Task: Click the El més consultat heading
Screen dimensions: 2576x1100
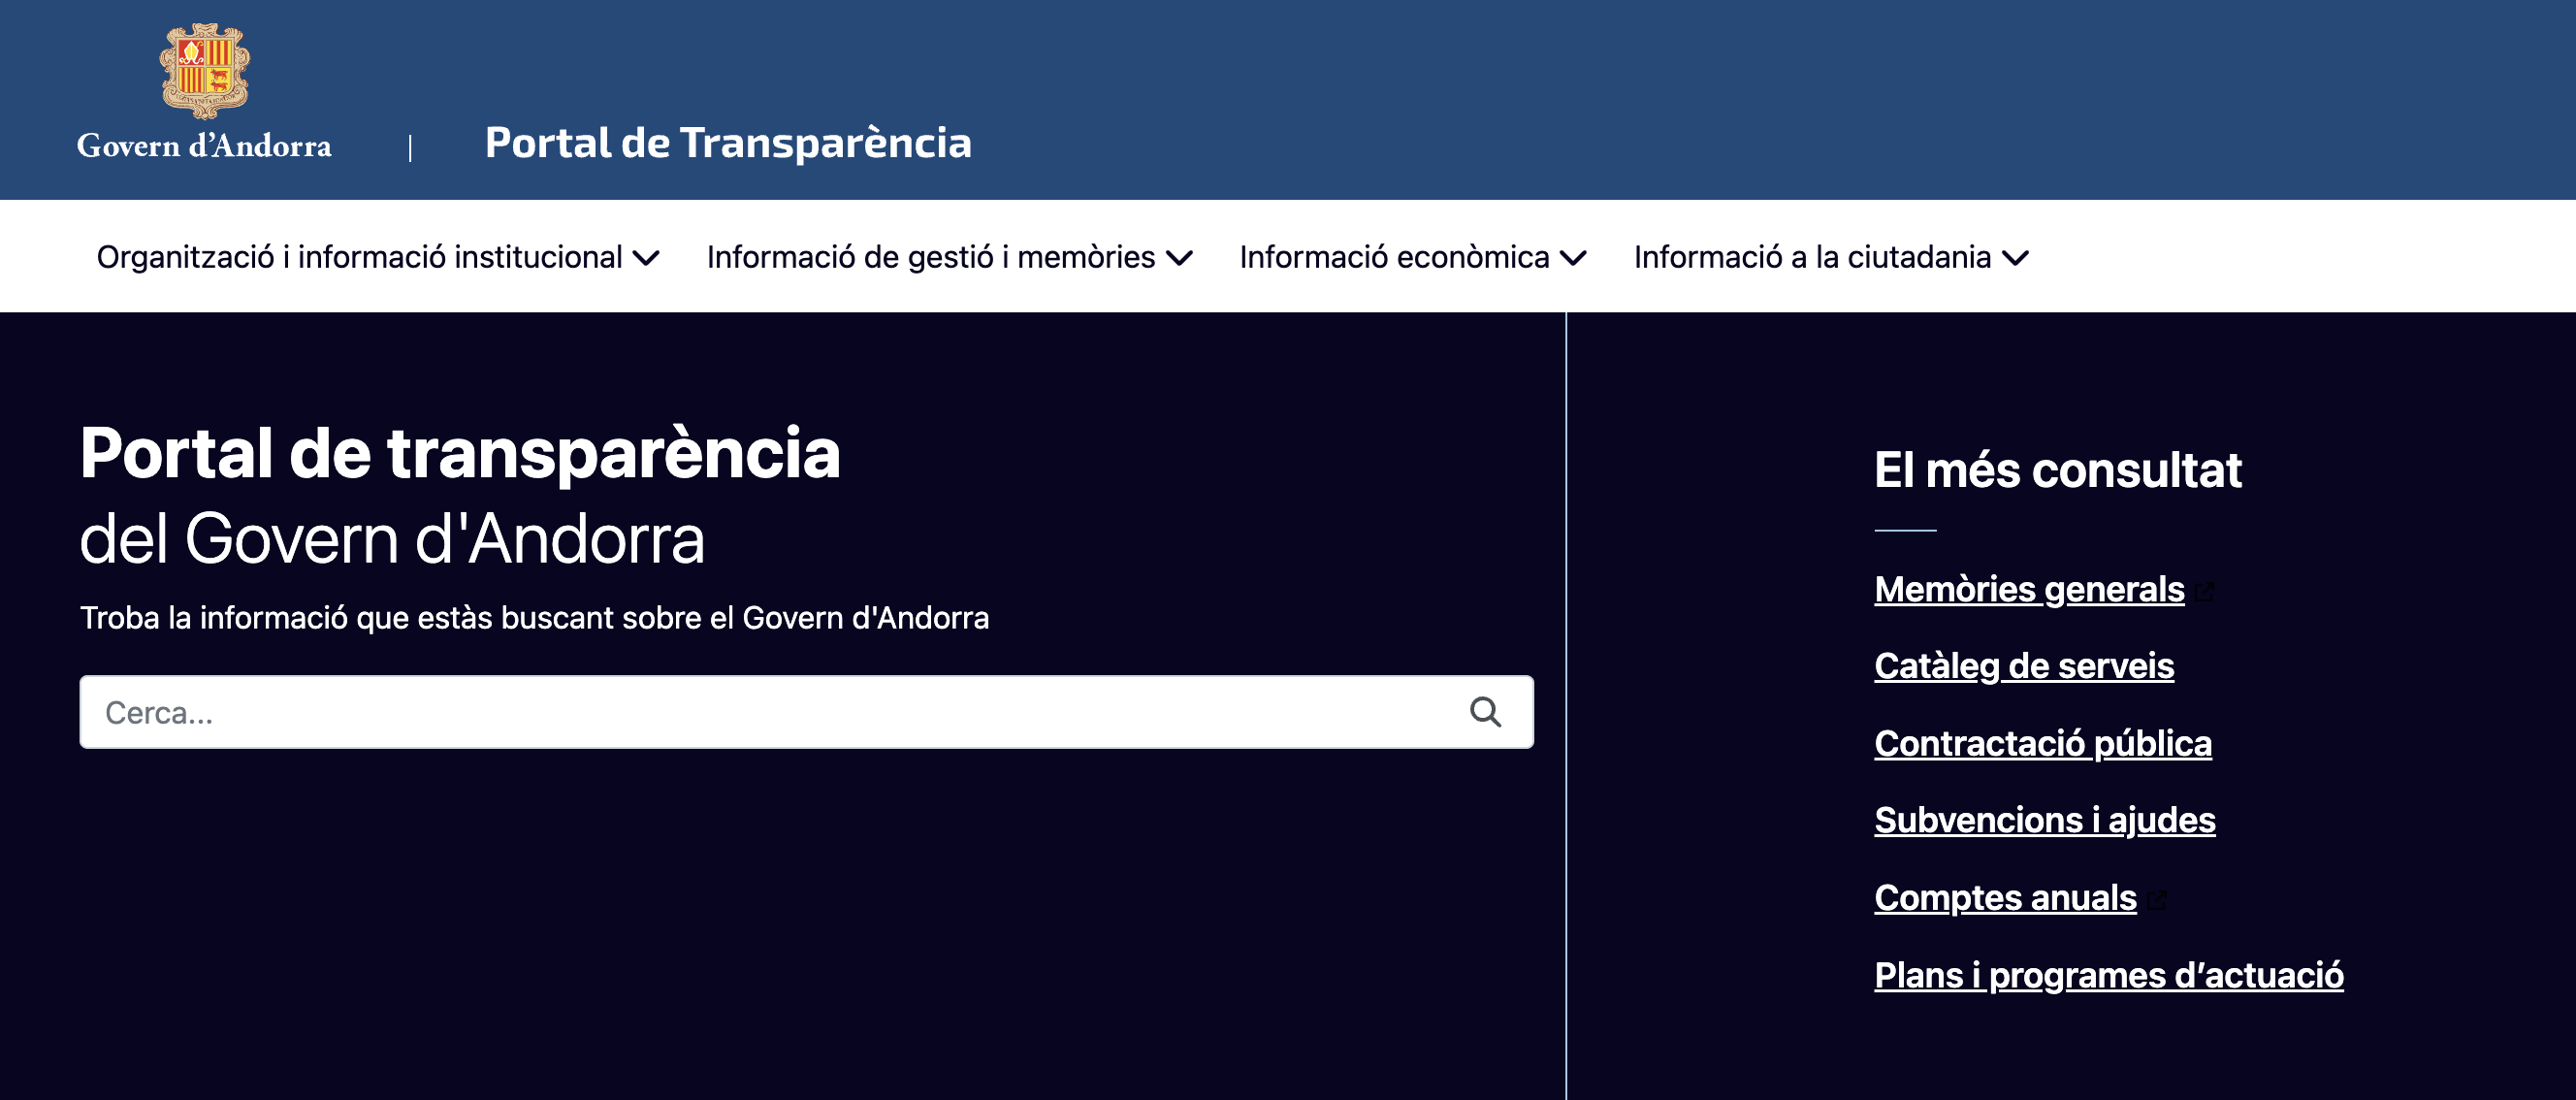Action: point(2057,470)
